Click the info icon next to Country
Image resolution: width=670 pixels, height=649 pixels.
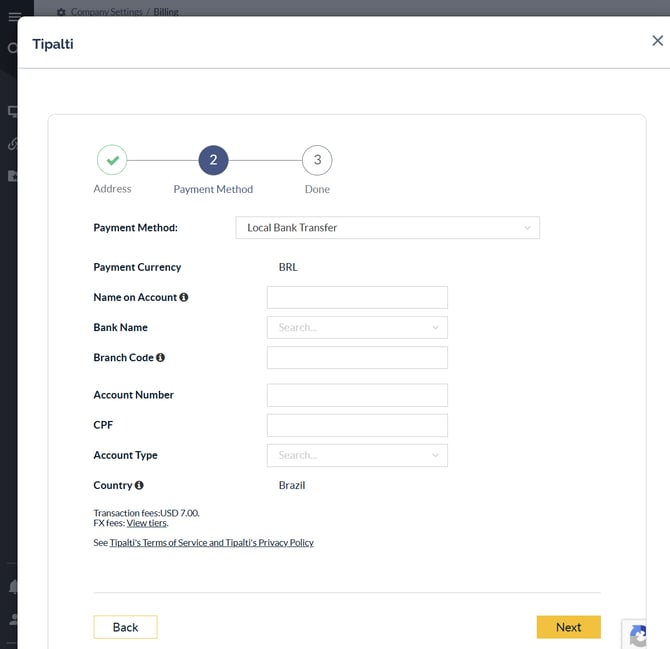pos(139,485)
